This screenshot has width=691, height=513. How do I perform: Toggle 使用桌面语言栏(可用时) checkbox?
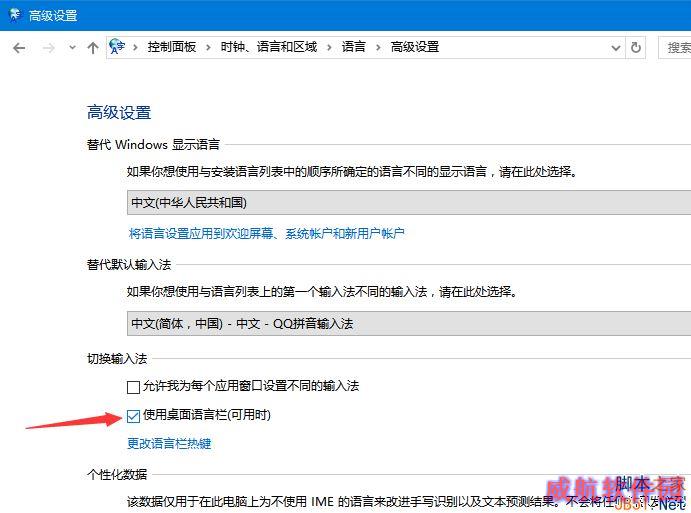click(133, 416)
